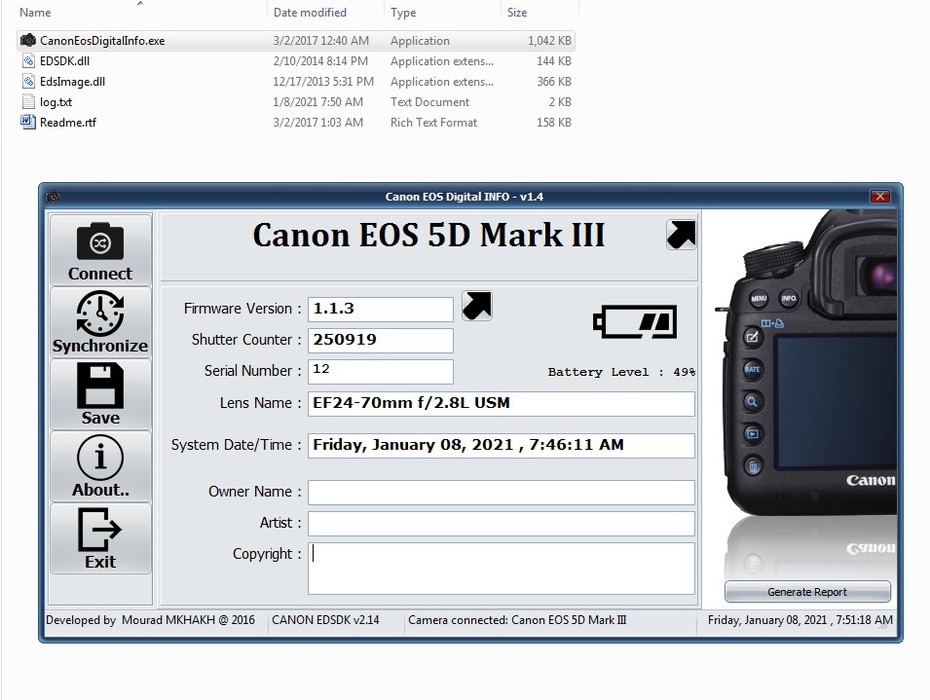This screenshot has height=700, width=930.
Task: Click the date '1/8/2021 7:50 AM'
Action: pyautogui.click(x=318, y=102)
